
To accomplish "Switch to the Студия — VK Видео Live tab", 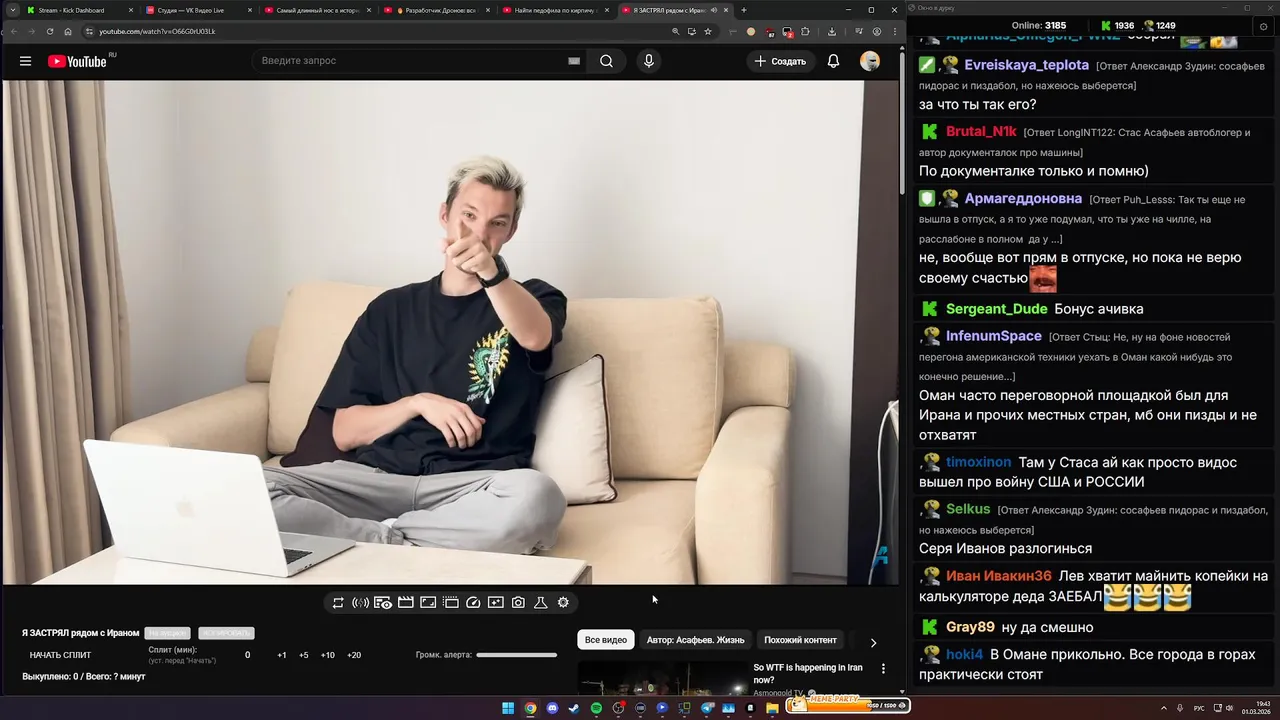I will [198, 10].
